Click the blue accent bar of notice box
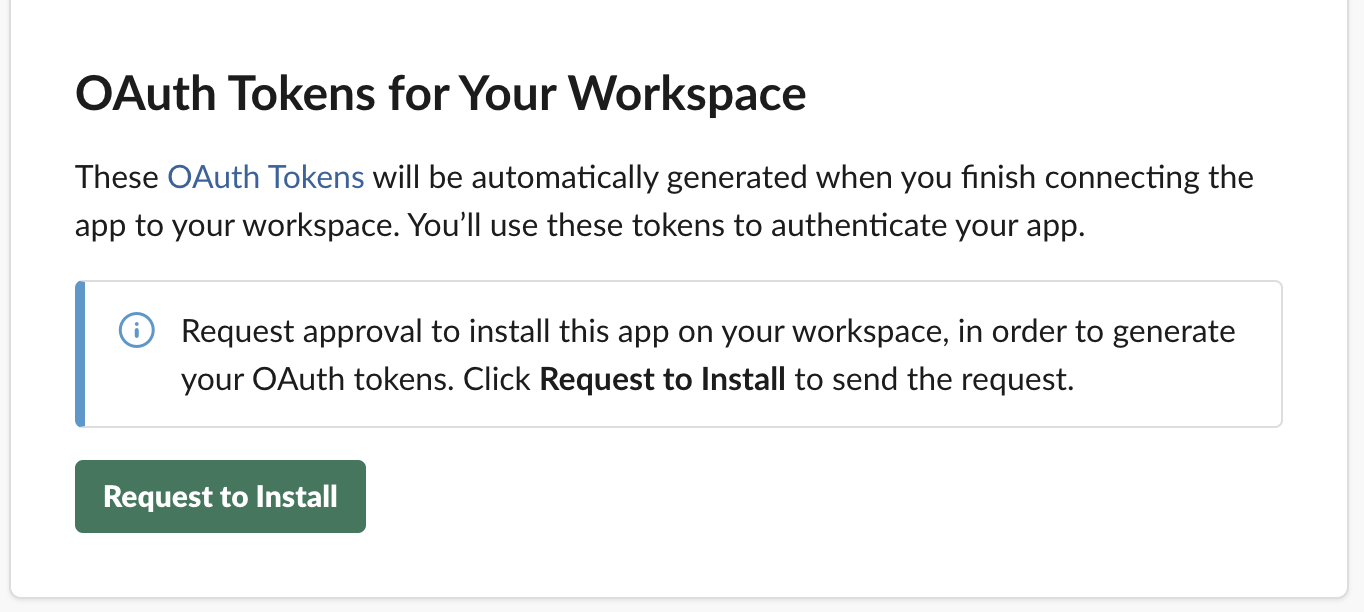The width and height of the screenshot is (1364, 612). click(x=80, y=354)
